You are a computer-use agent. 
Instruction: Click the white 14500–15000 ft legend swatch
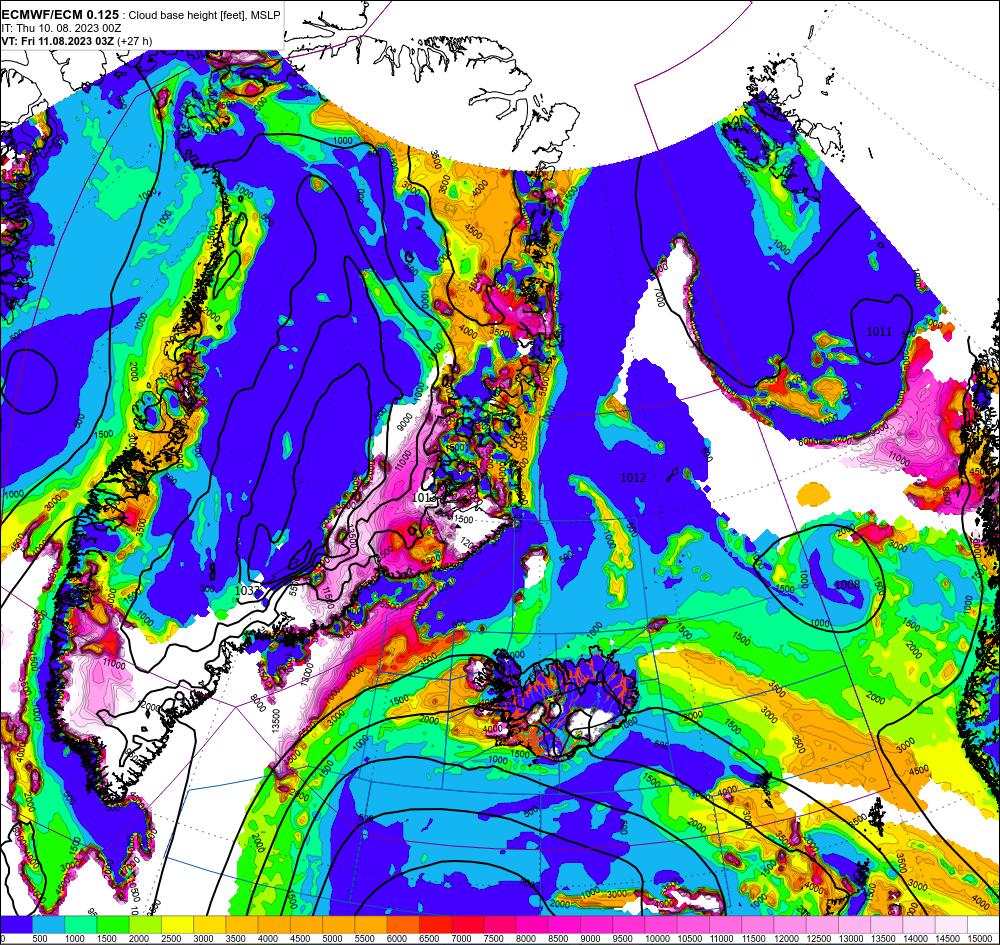pyautogui.click(x=952, y=925)
